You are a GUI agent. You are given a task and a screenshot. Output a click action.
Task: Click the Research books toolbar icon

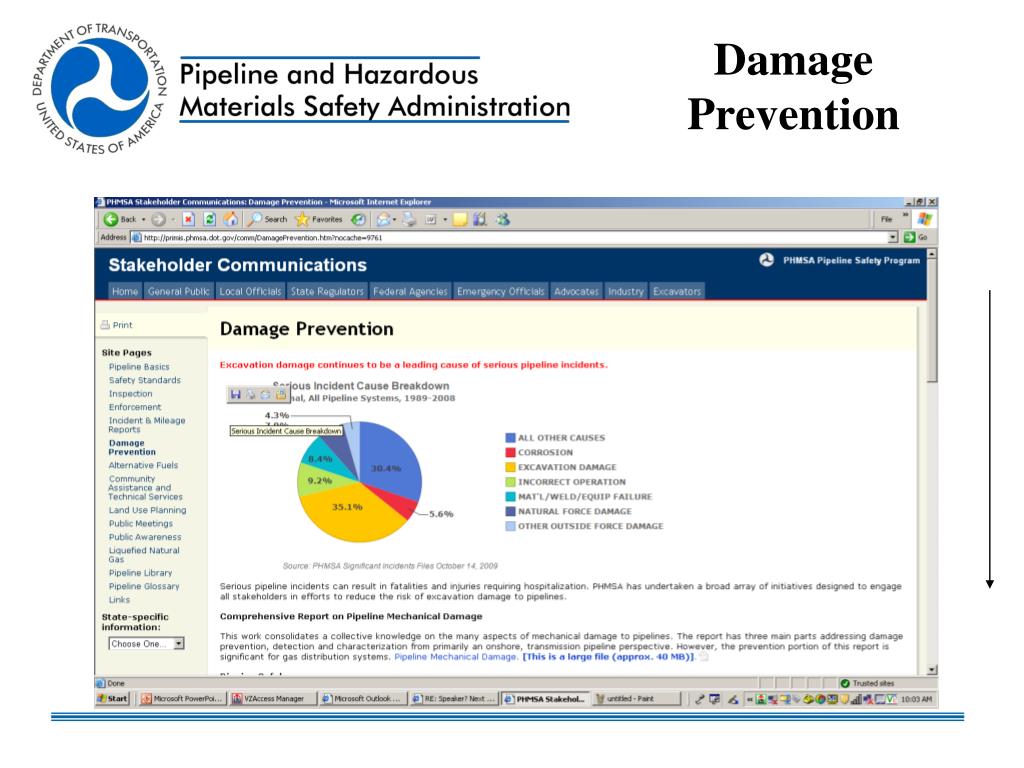tap(480, 219)
